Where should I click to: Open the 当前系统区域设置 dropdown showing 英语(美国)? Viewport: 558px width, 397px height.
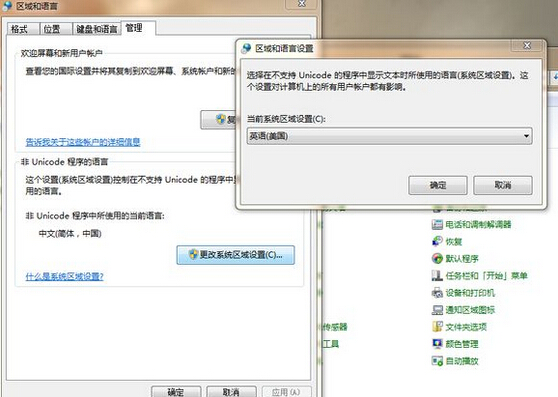coord(390,136)
